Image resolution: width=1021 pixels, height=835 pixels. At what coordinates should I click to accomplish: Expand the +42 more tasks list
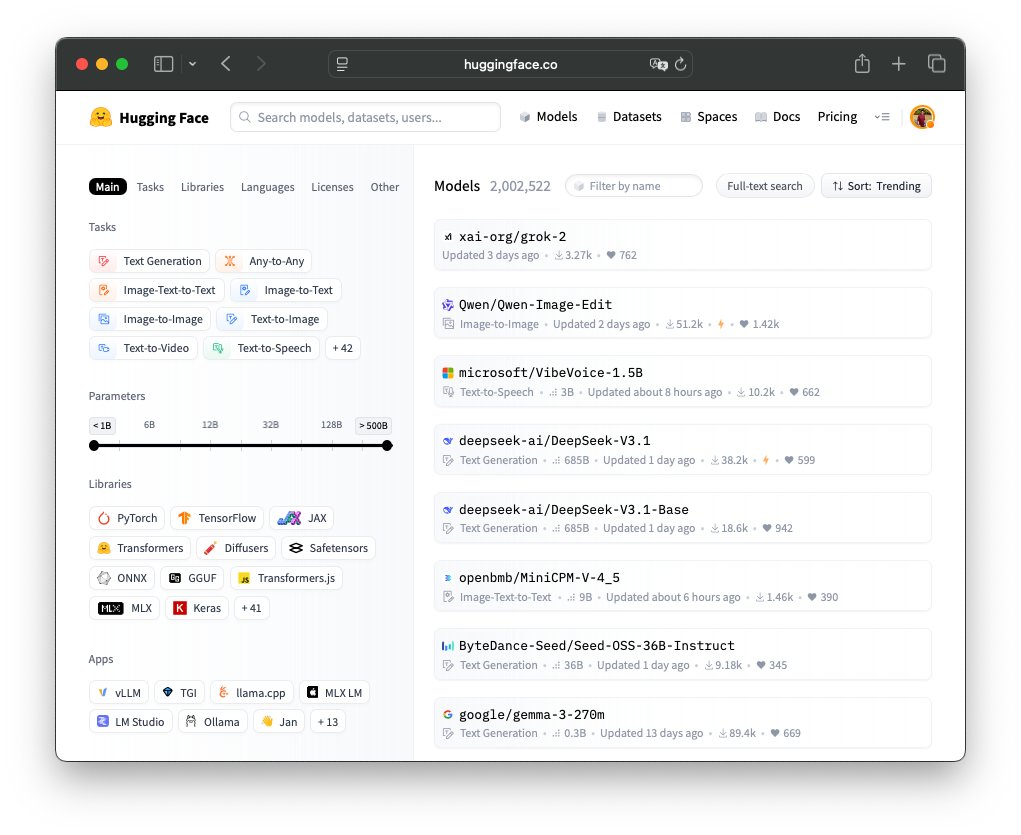tap(343, 348)
